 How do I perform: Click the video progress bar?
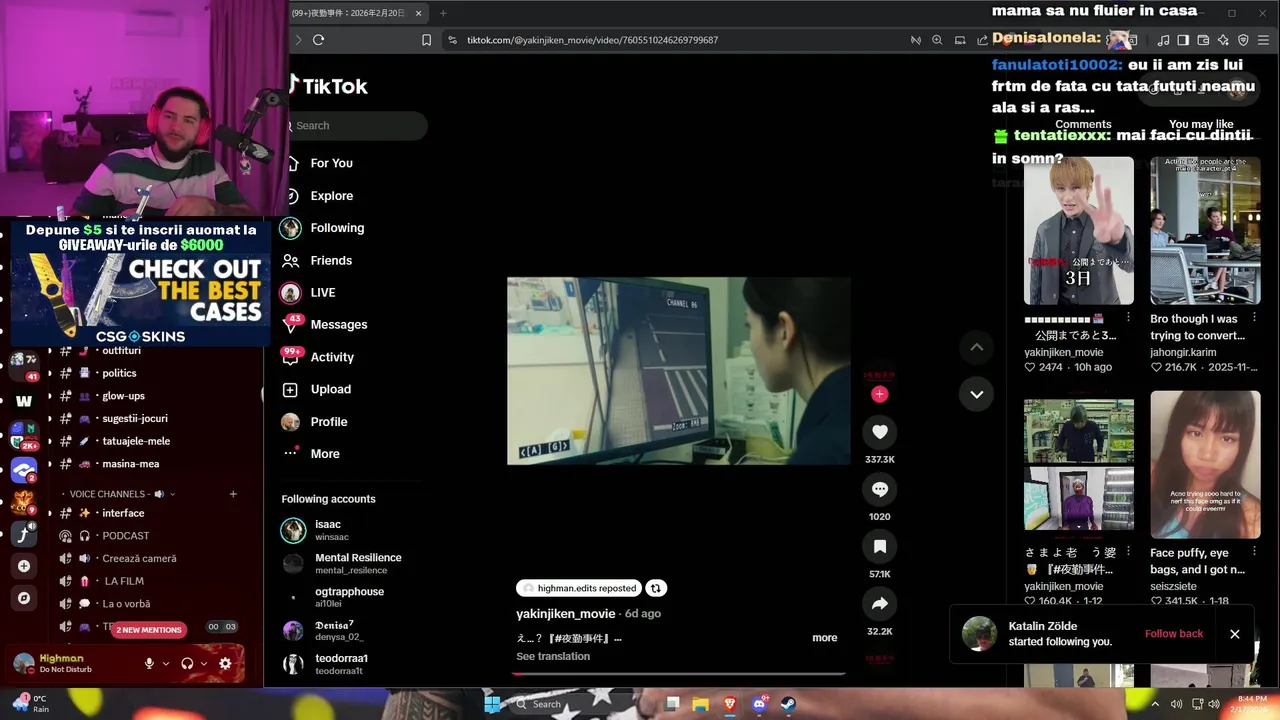pos(679,674)
